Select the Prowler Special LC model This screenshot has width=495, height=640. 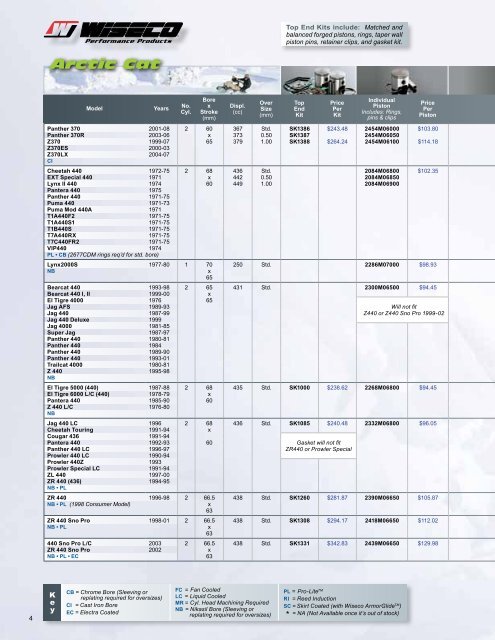tap(73, 469)
